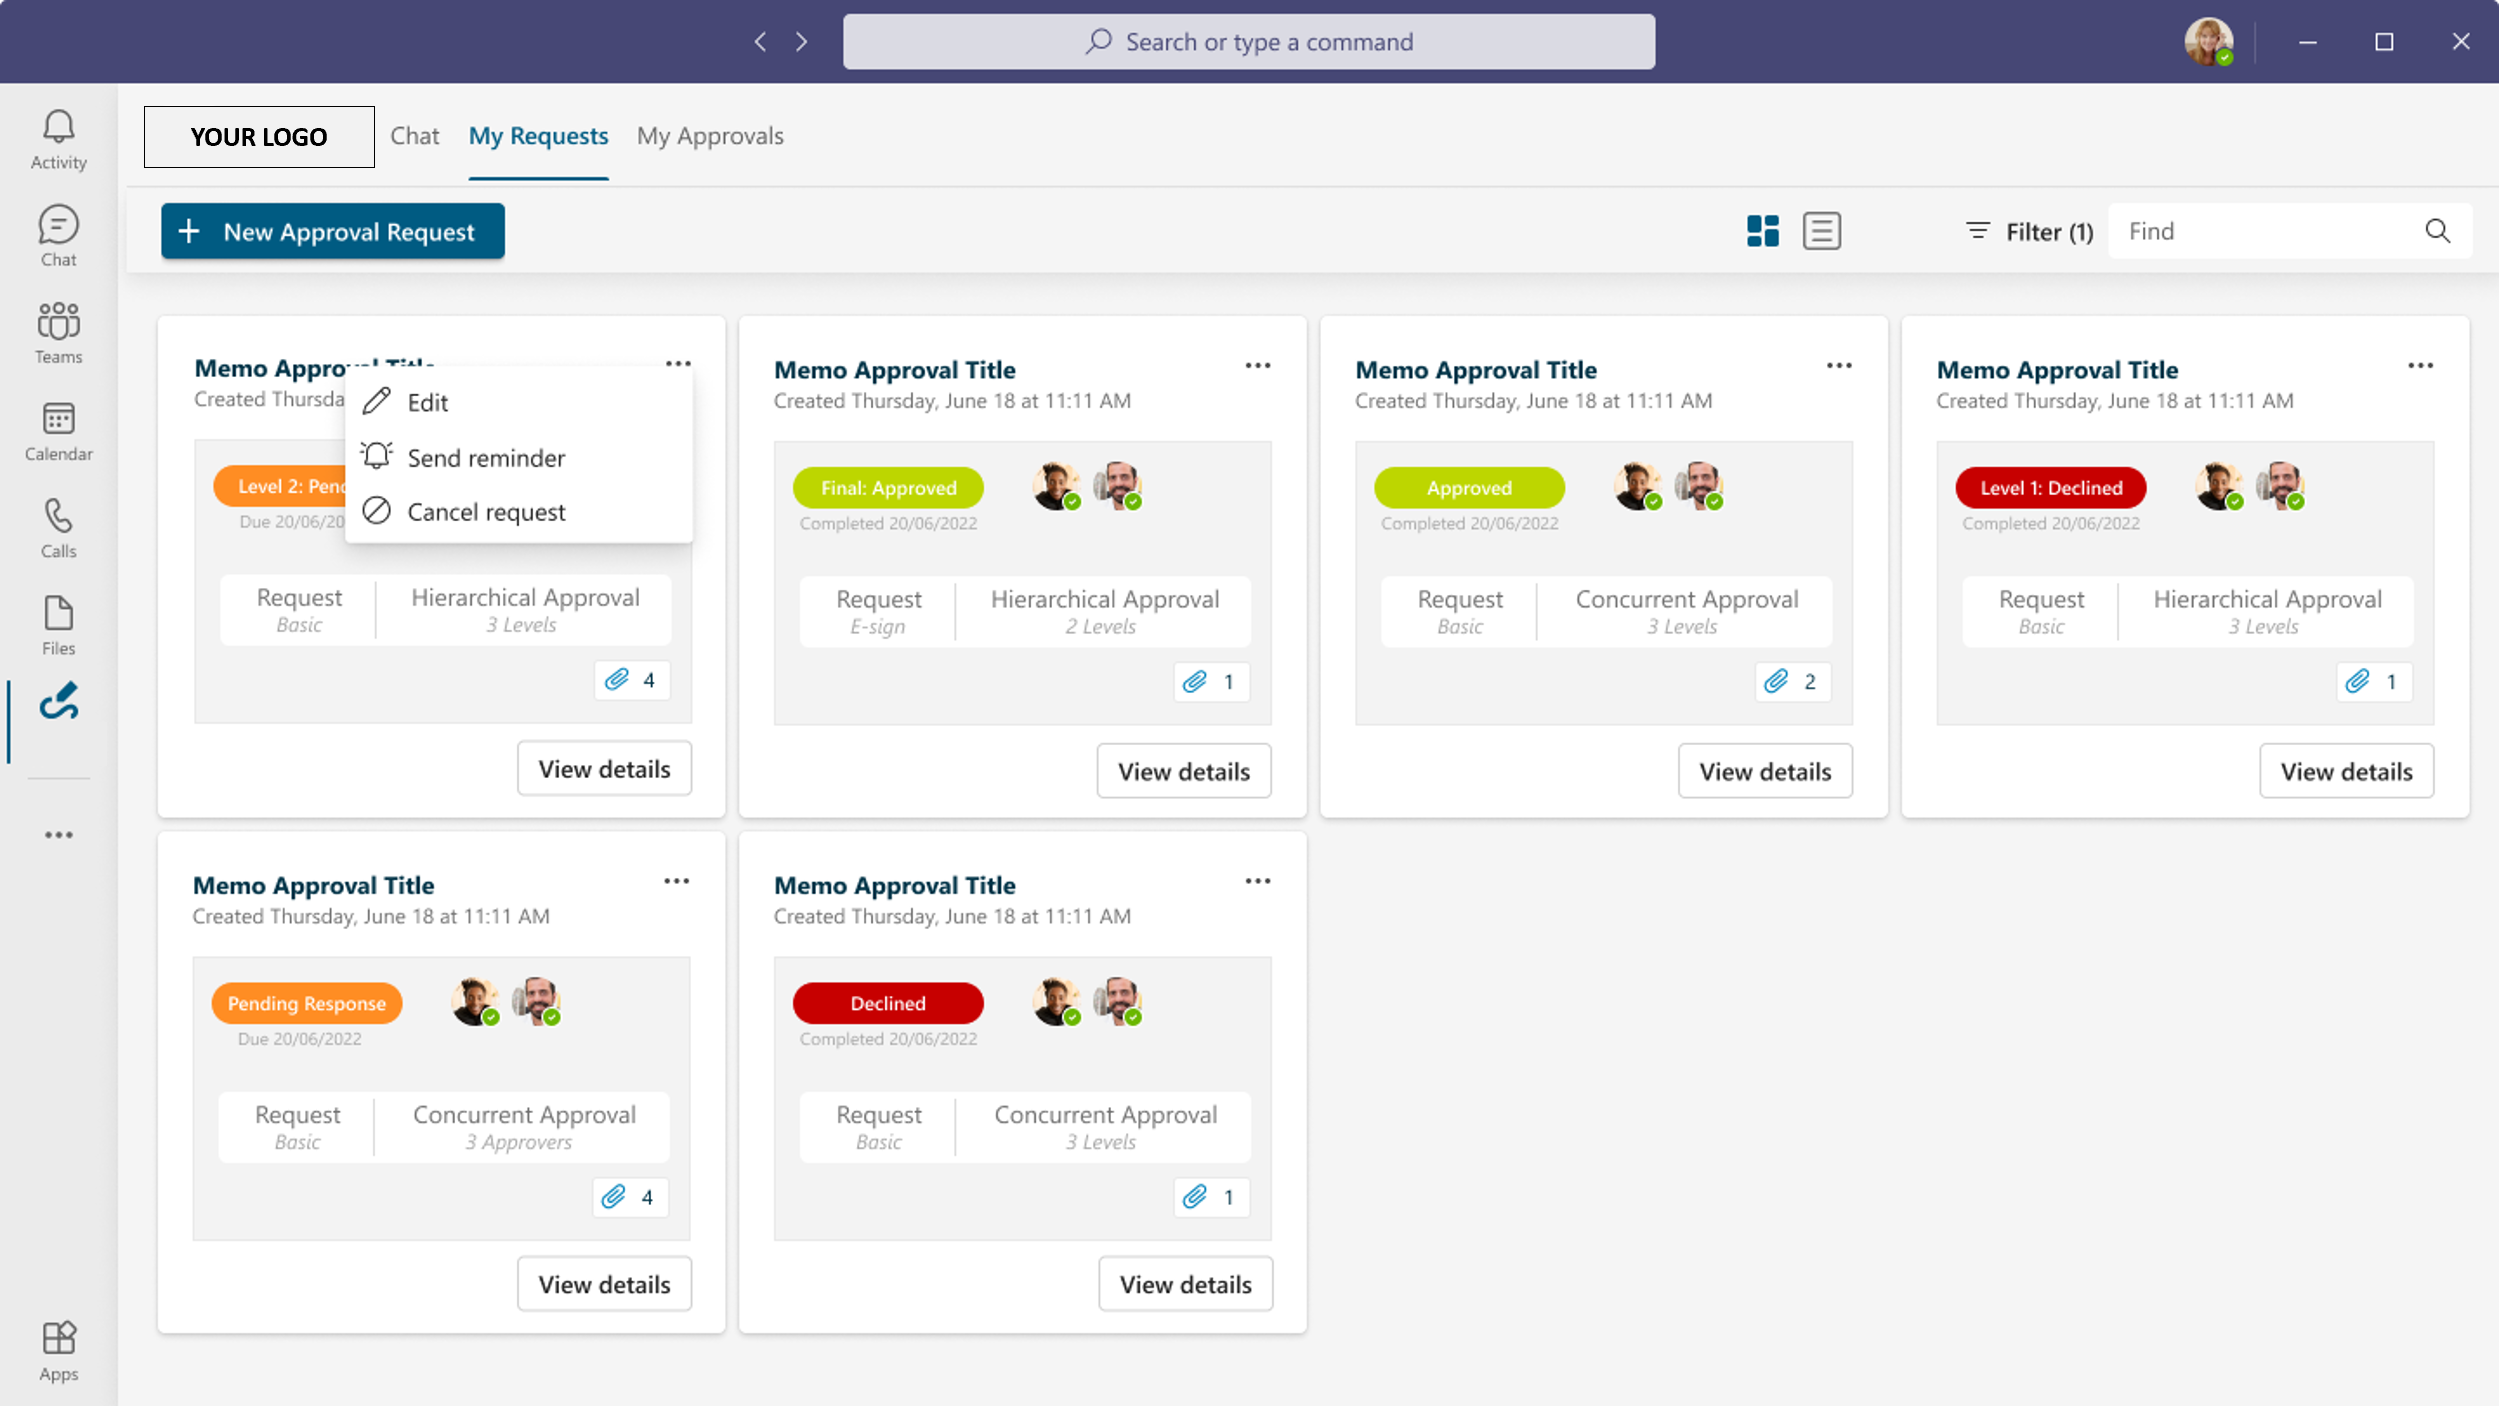Switch to grid card view

[x=1763, y=231]
